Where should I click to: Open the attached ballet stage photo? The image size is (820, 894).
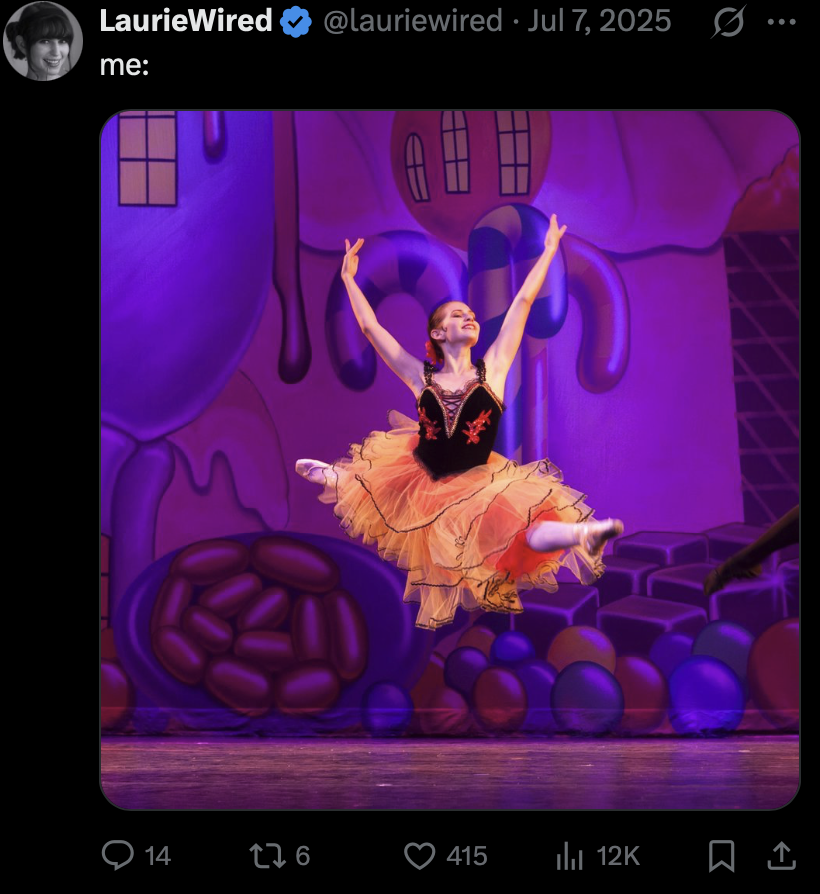[450, 460]
